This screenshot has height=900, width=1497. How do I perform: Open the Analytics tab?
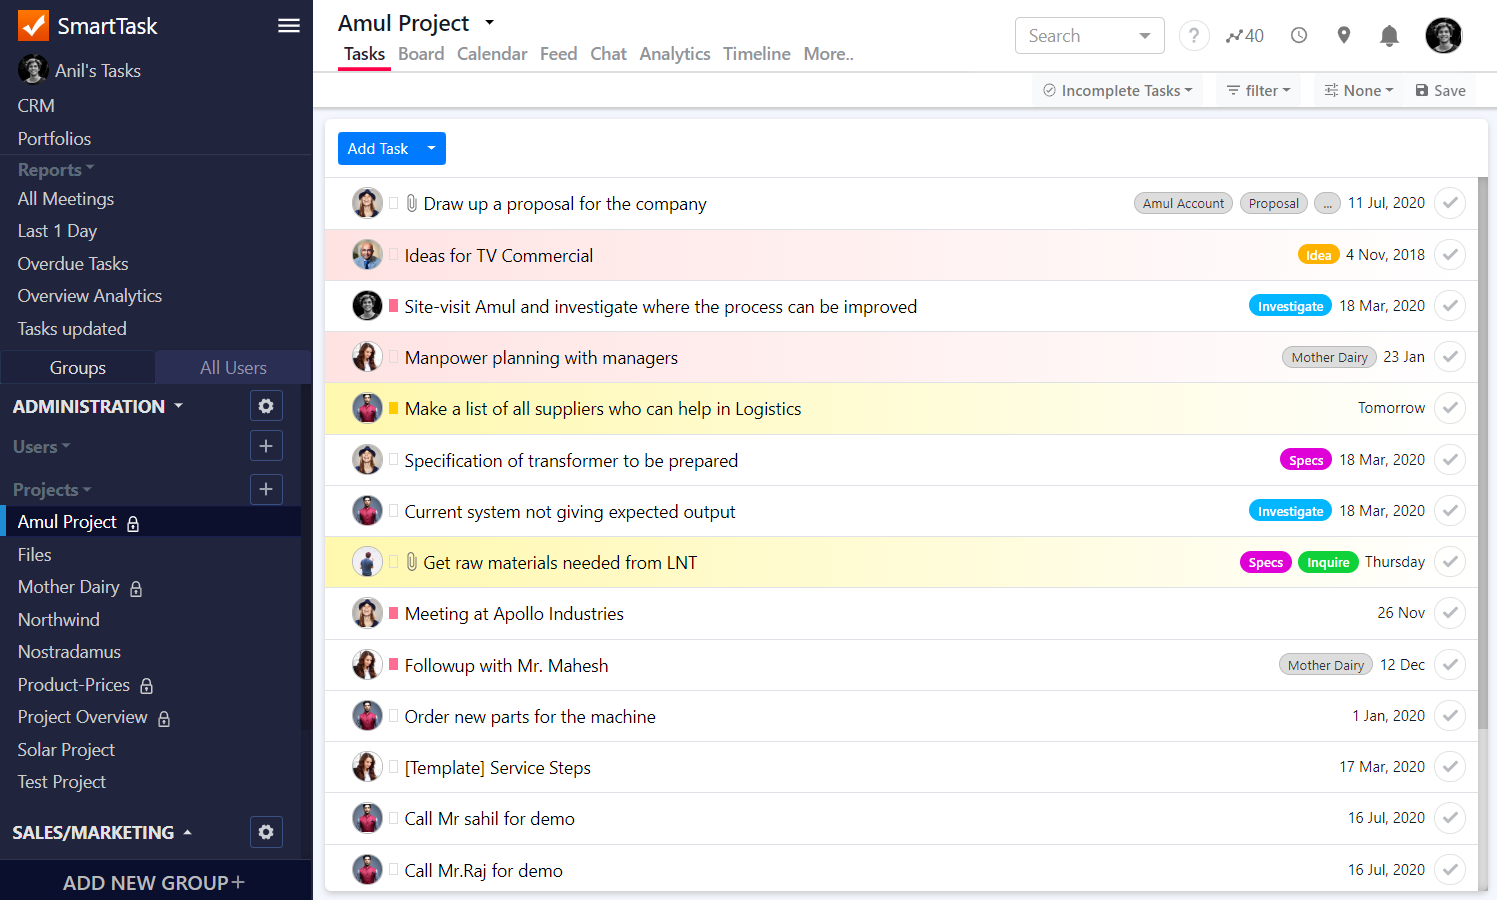point(674,54)
